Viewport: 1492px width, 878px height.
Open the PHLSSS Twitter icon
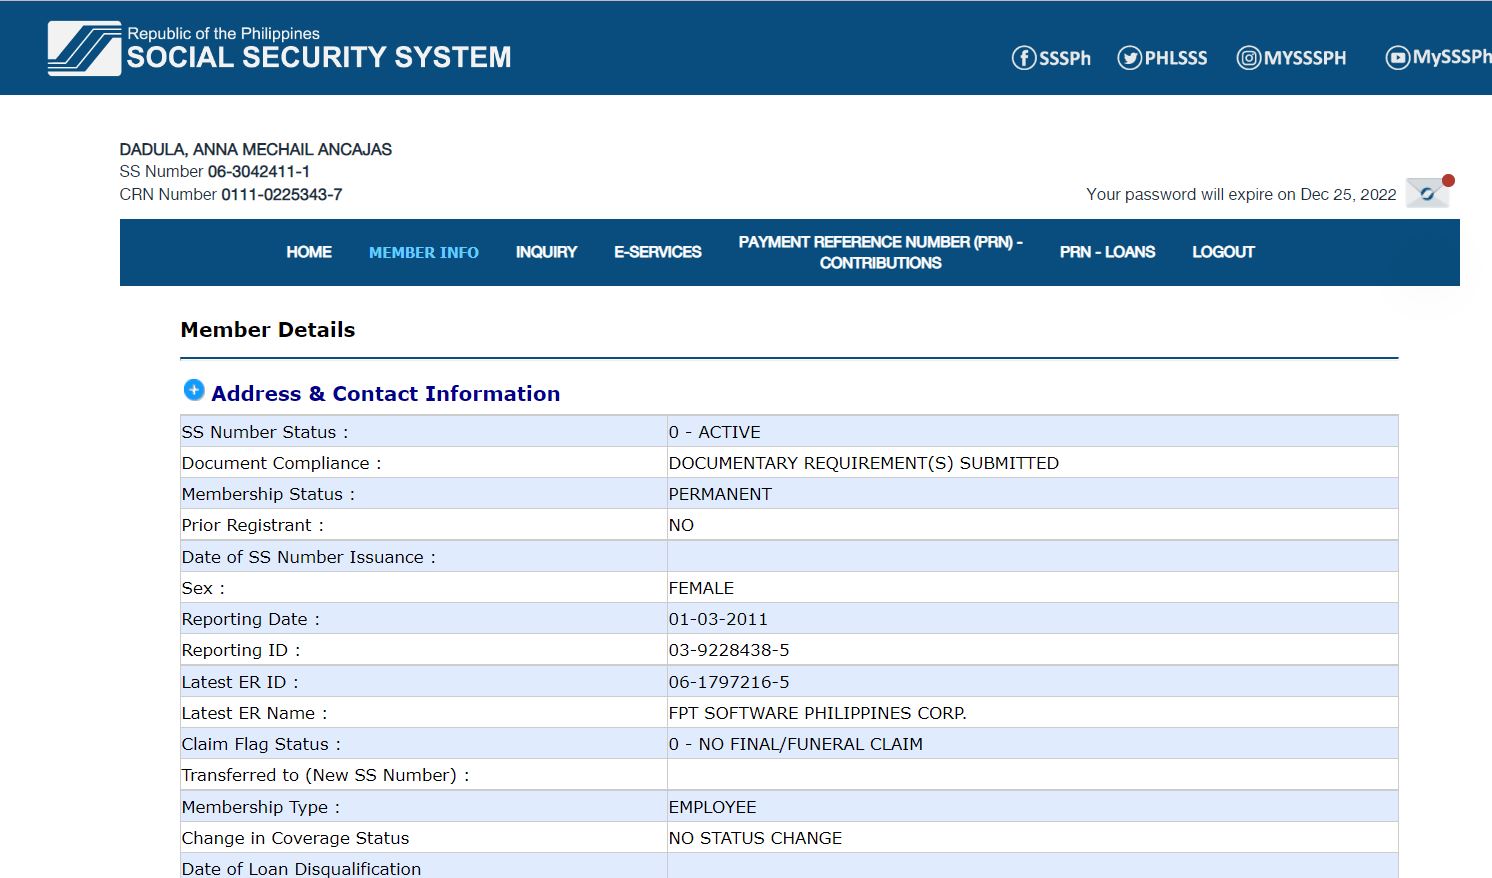pos(1130,58)
